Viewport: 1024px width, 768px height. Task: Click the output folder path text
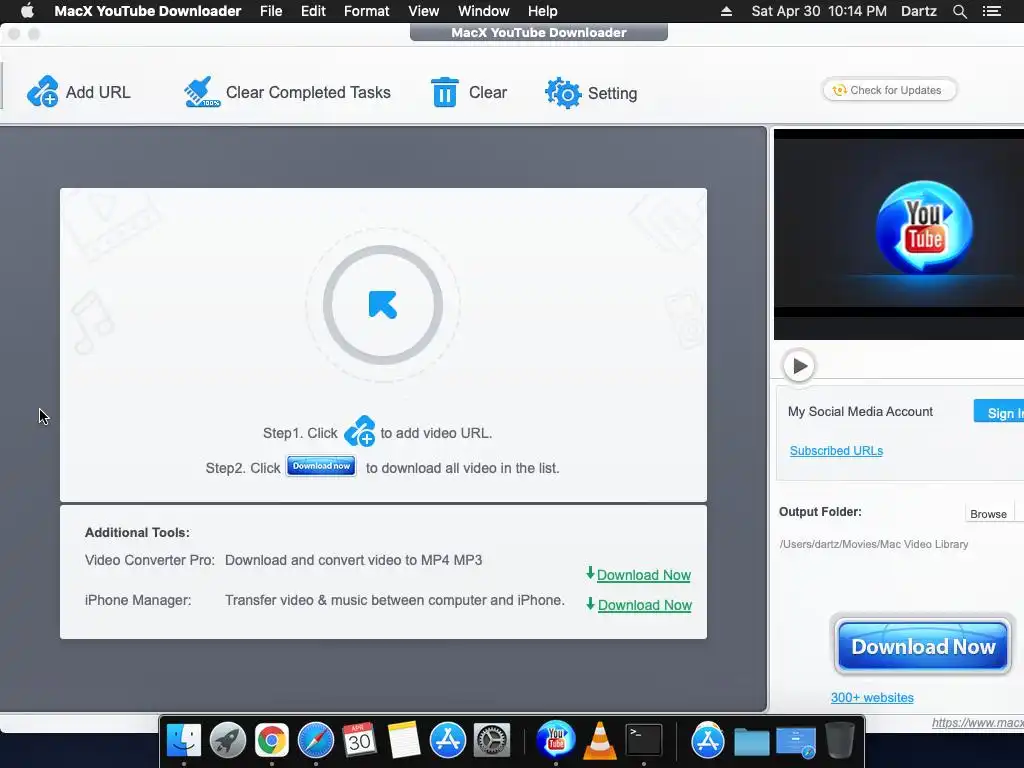tap(873, 544)
